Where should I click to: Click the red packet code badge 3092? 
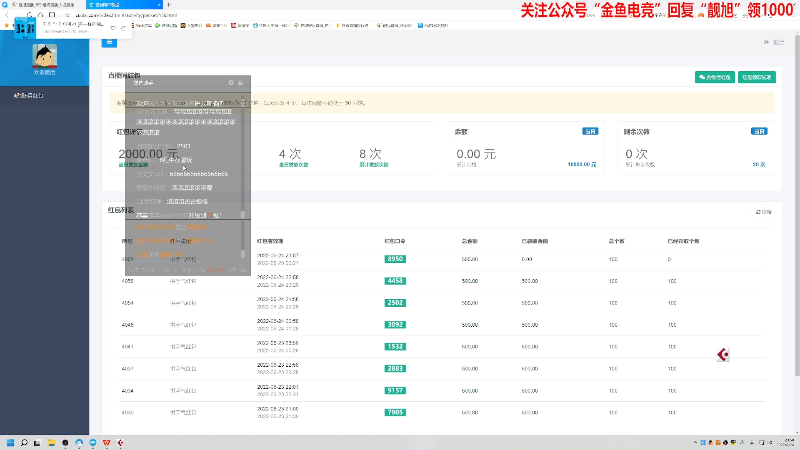point(395,325)
